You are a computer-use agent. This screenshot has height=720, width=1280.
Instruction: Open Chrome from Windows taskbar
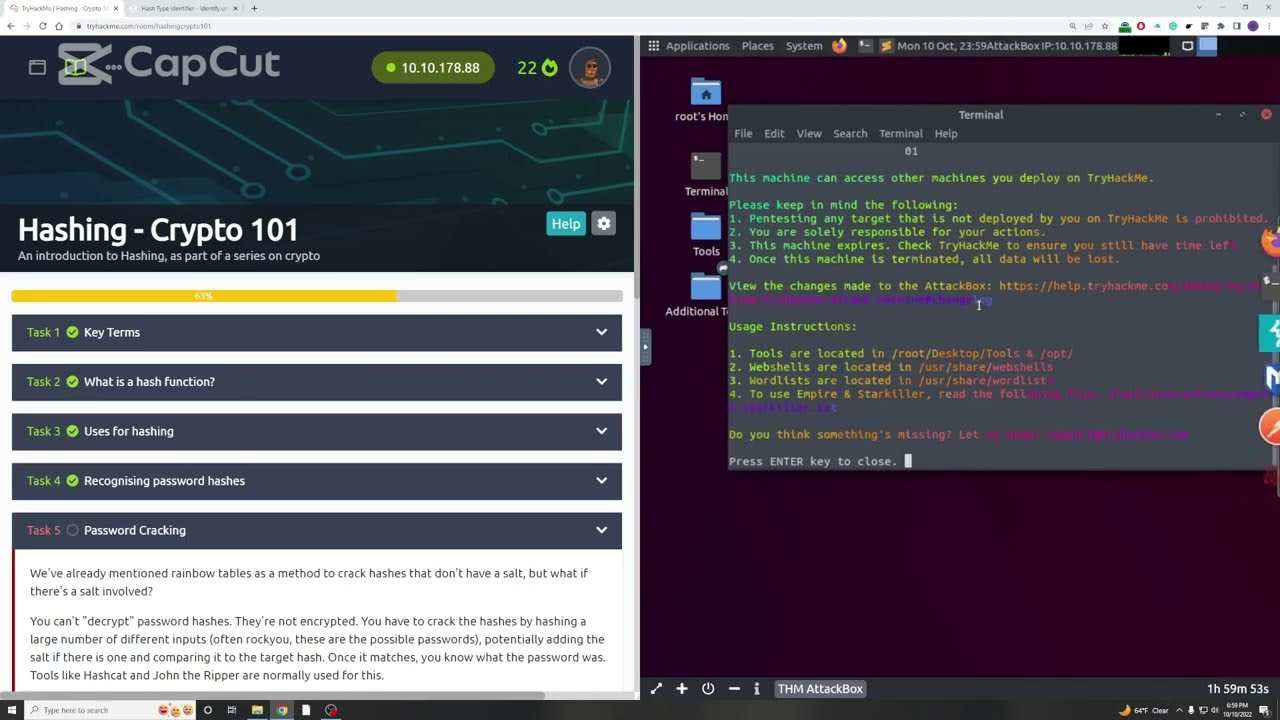(282, 710)
